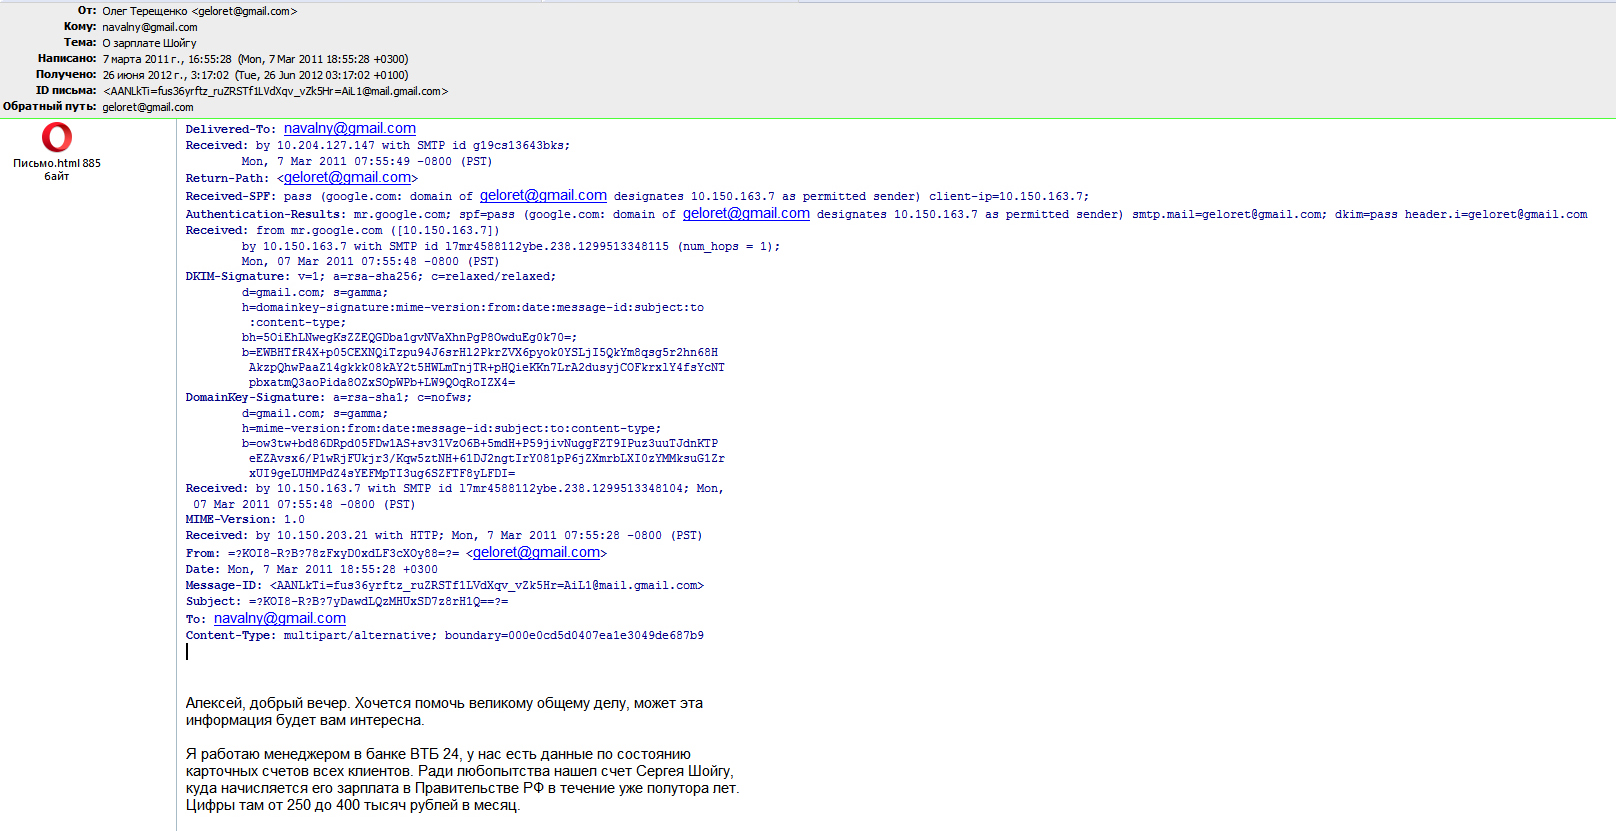The image size is (1616, 831).
Task: Select 'Received: by 10.150.203.21 with HTTP' line
Action: pyautogui.click(x=444, y=535)
